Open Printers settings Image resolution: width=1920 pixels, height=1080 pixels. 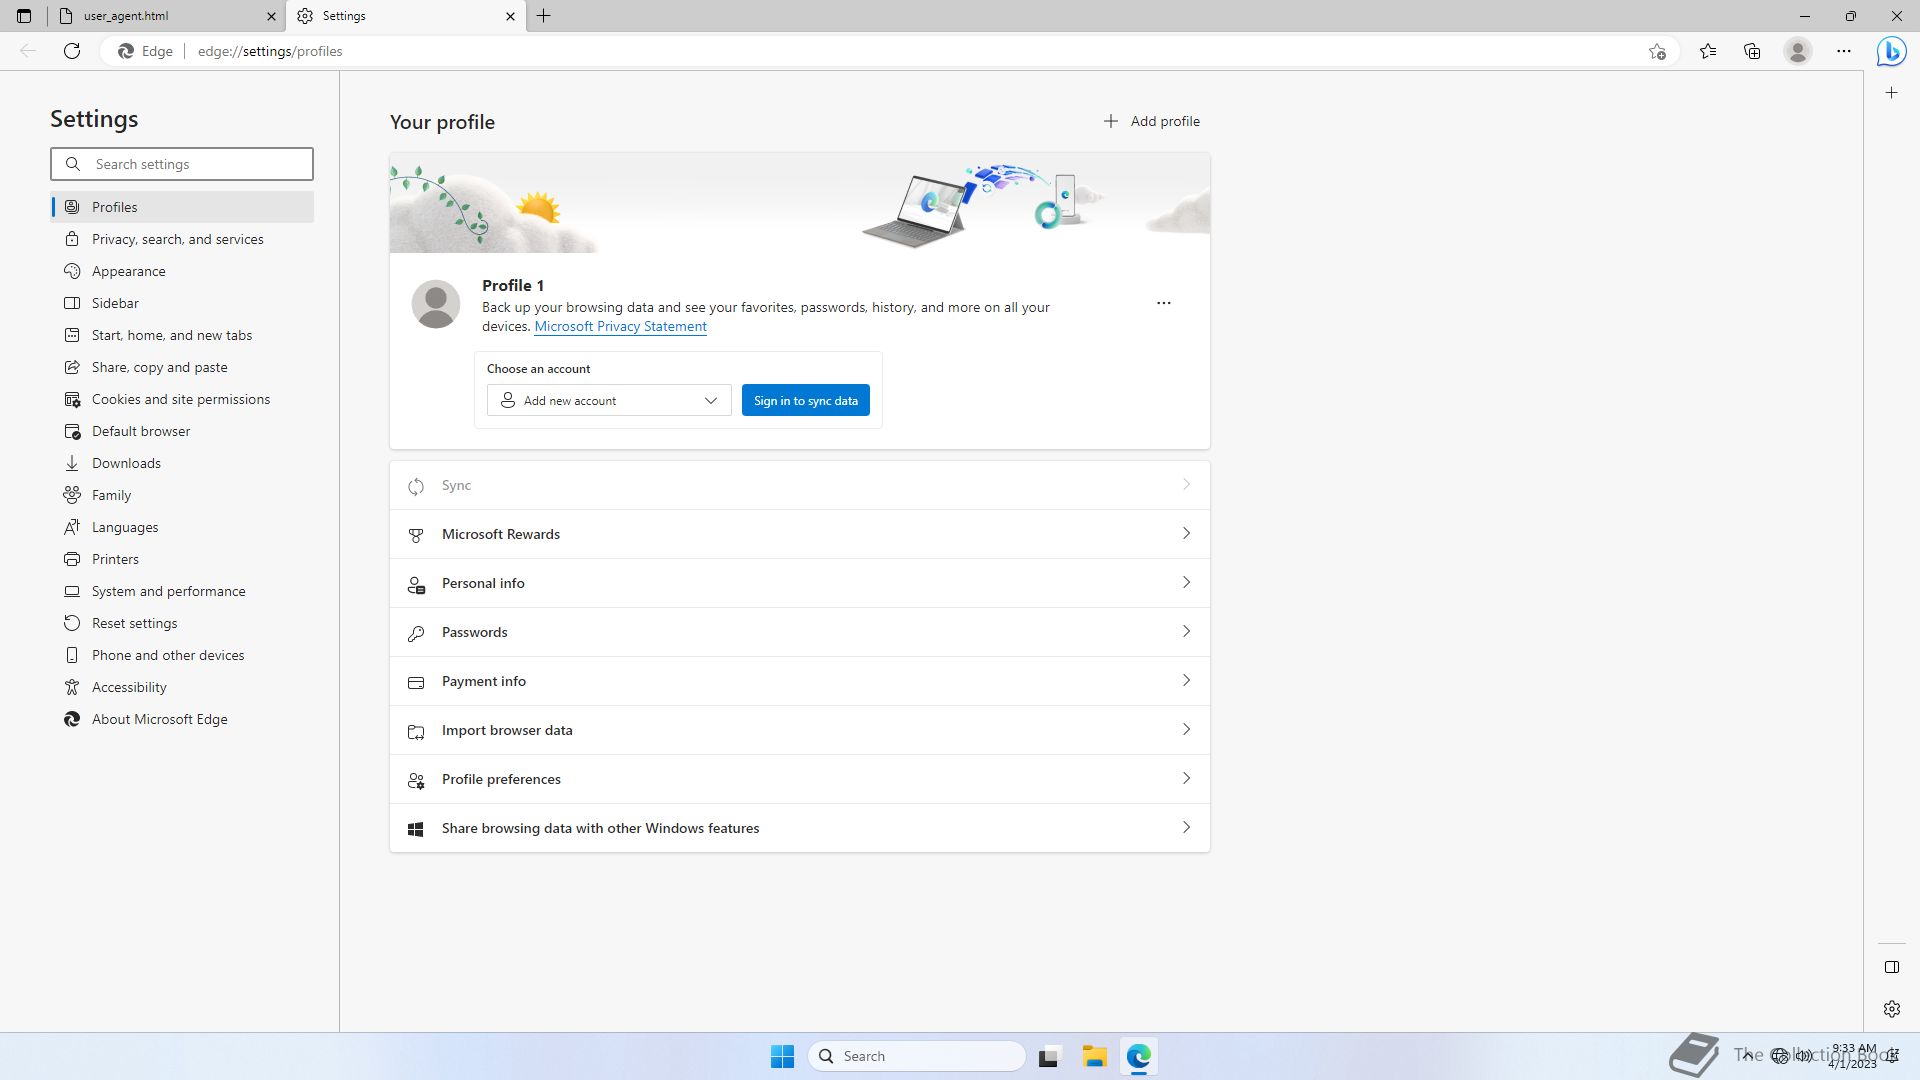[x=182, y=559]
